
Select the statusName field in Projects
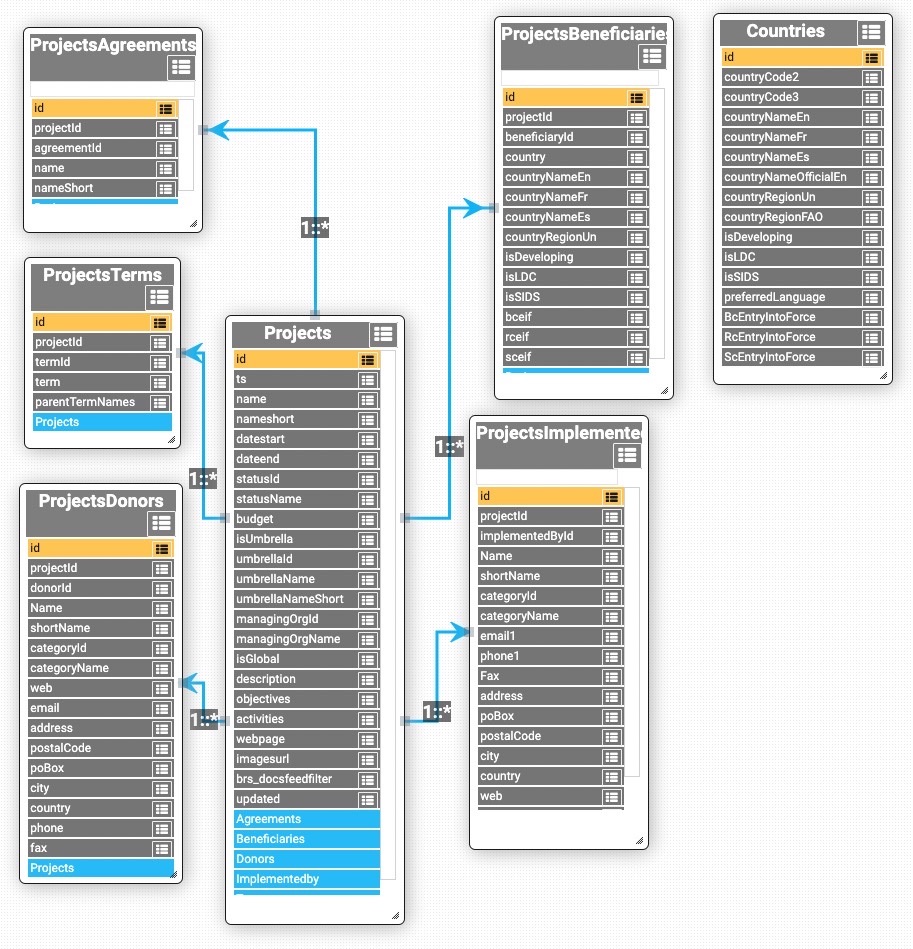click(x=295, y=499)
